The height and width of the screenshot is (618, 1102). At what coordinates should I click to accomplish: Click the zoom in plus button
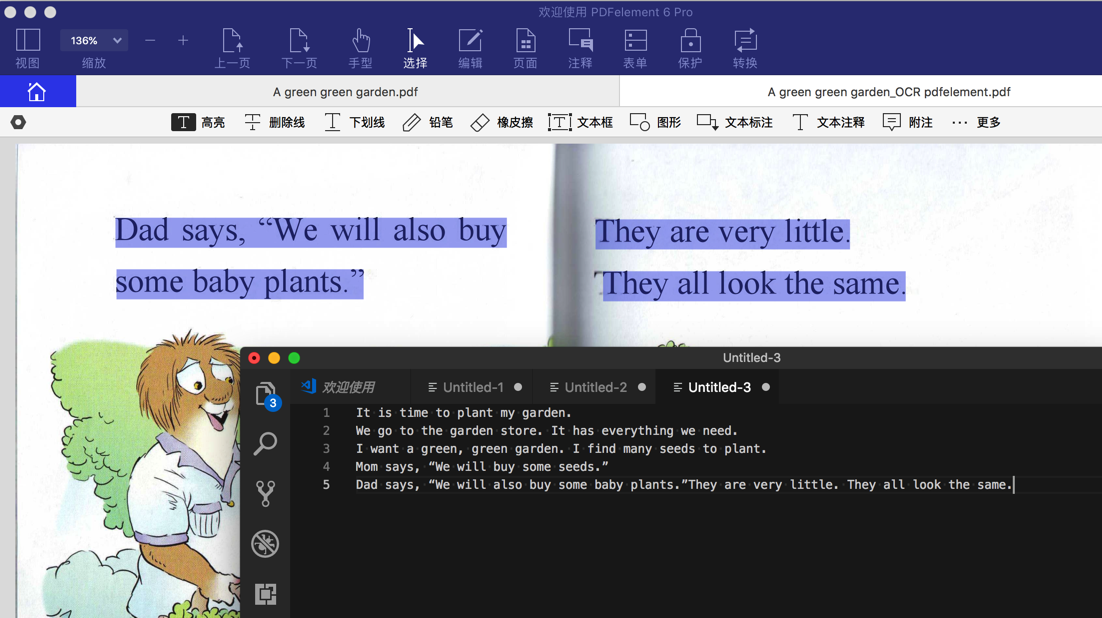(x=183, y=41)
